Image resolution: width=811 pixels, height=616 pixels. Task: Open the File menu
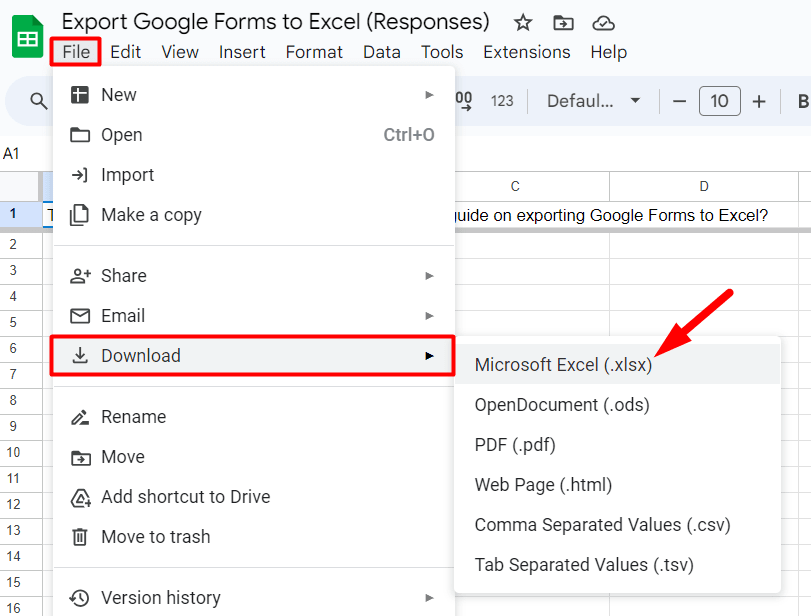[76, 52]
